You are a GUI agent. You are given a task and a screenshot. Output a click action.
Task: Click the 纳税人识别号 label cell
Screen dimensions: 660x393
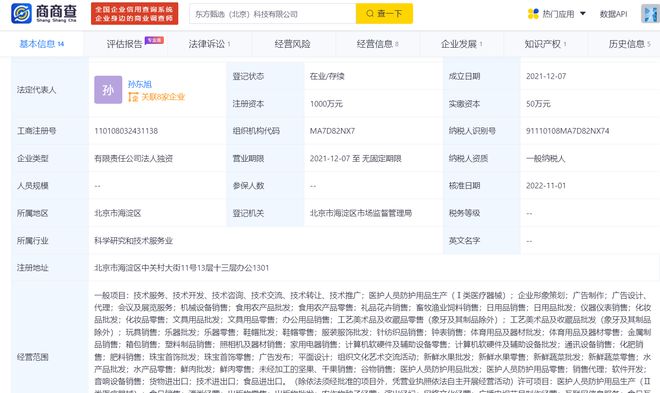(x=482, y=131)
